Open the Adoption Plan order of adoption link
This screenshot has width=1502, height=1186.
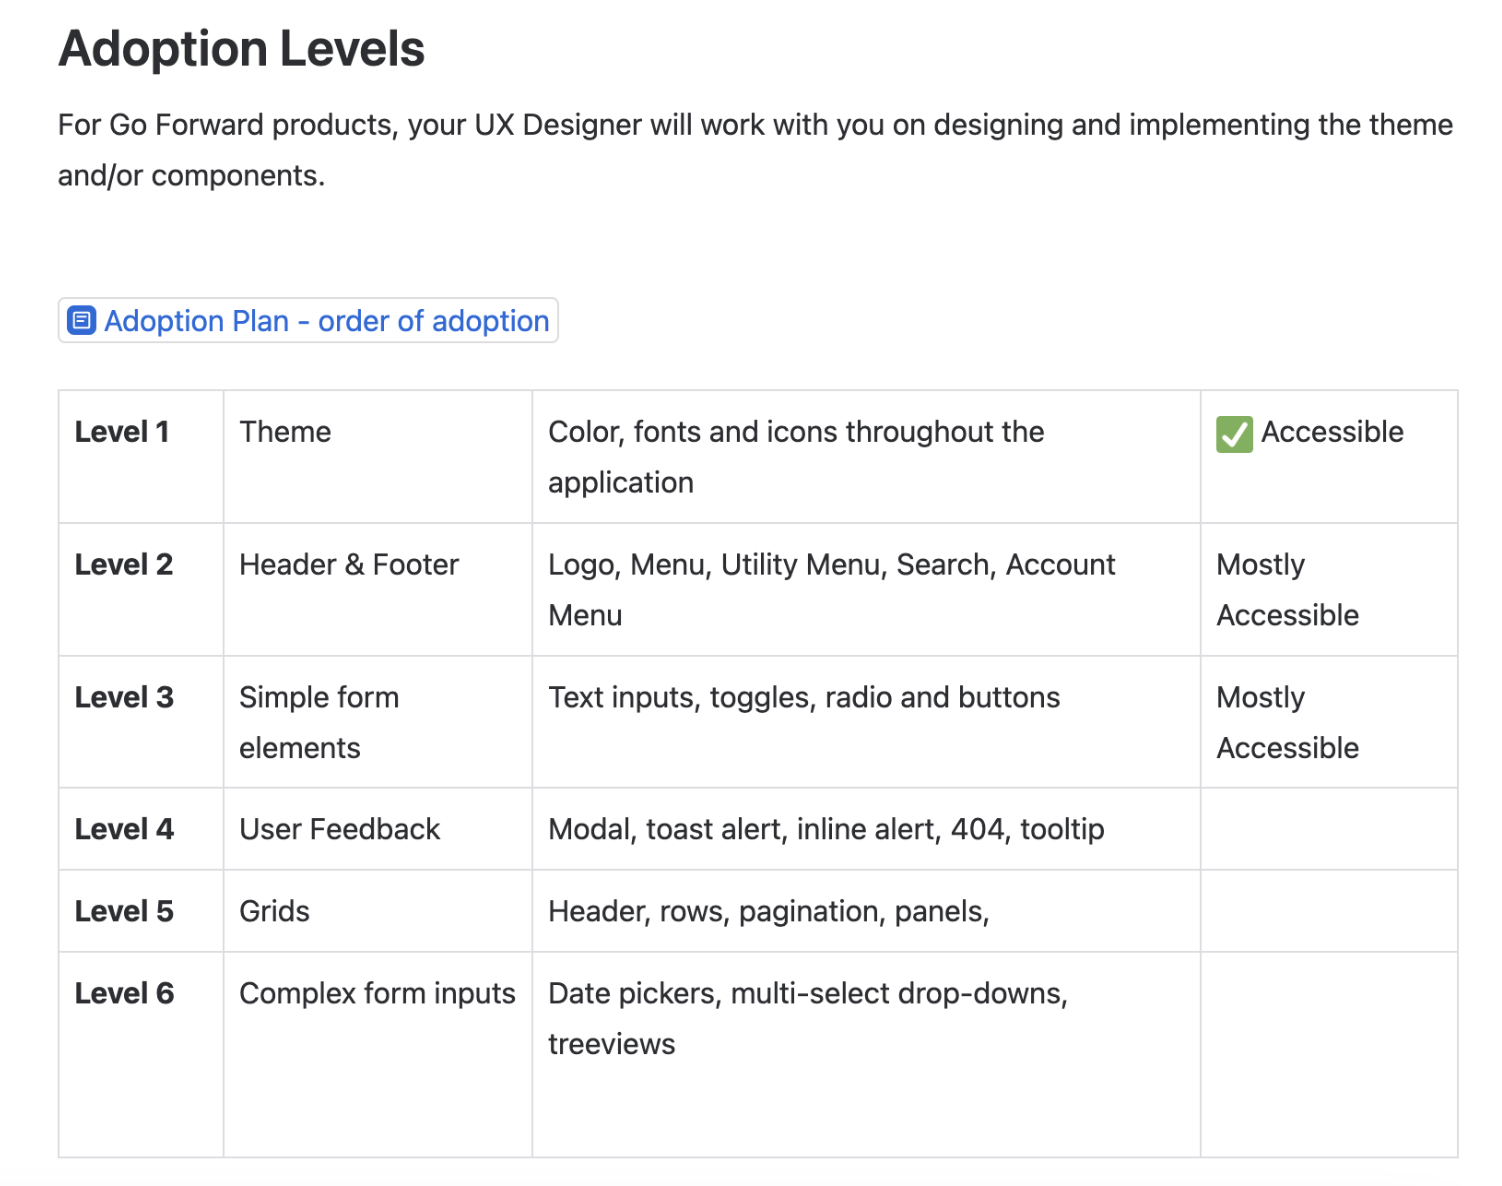pyautogui.click(x=326, y=321)
